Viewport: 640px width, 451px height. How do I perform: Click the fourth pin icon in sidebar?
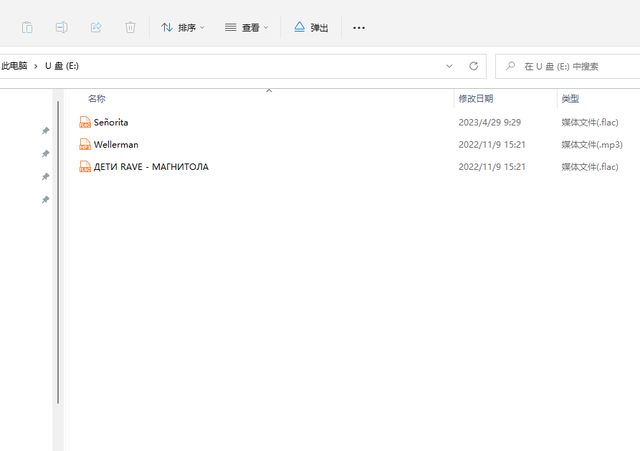(x=46, y=199)
